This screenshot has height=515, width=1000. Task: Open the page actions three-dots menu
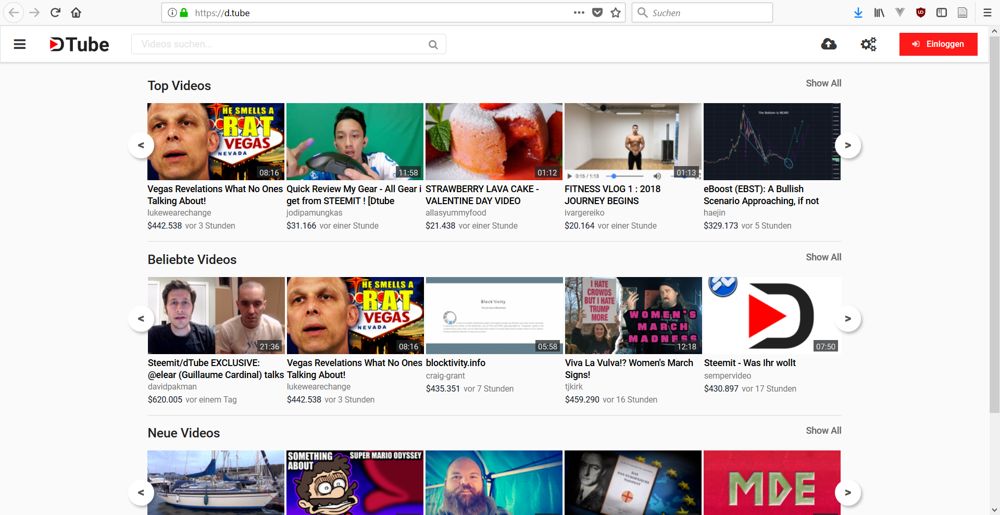tap(579, 12)
